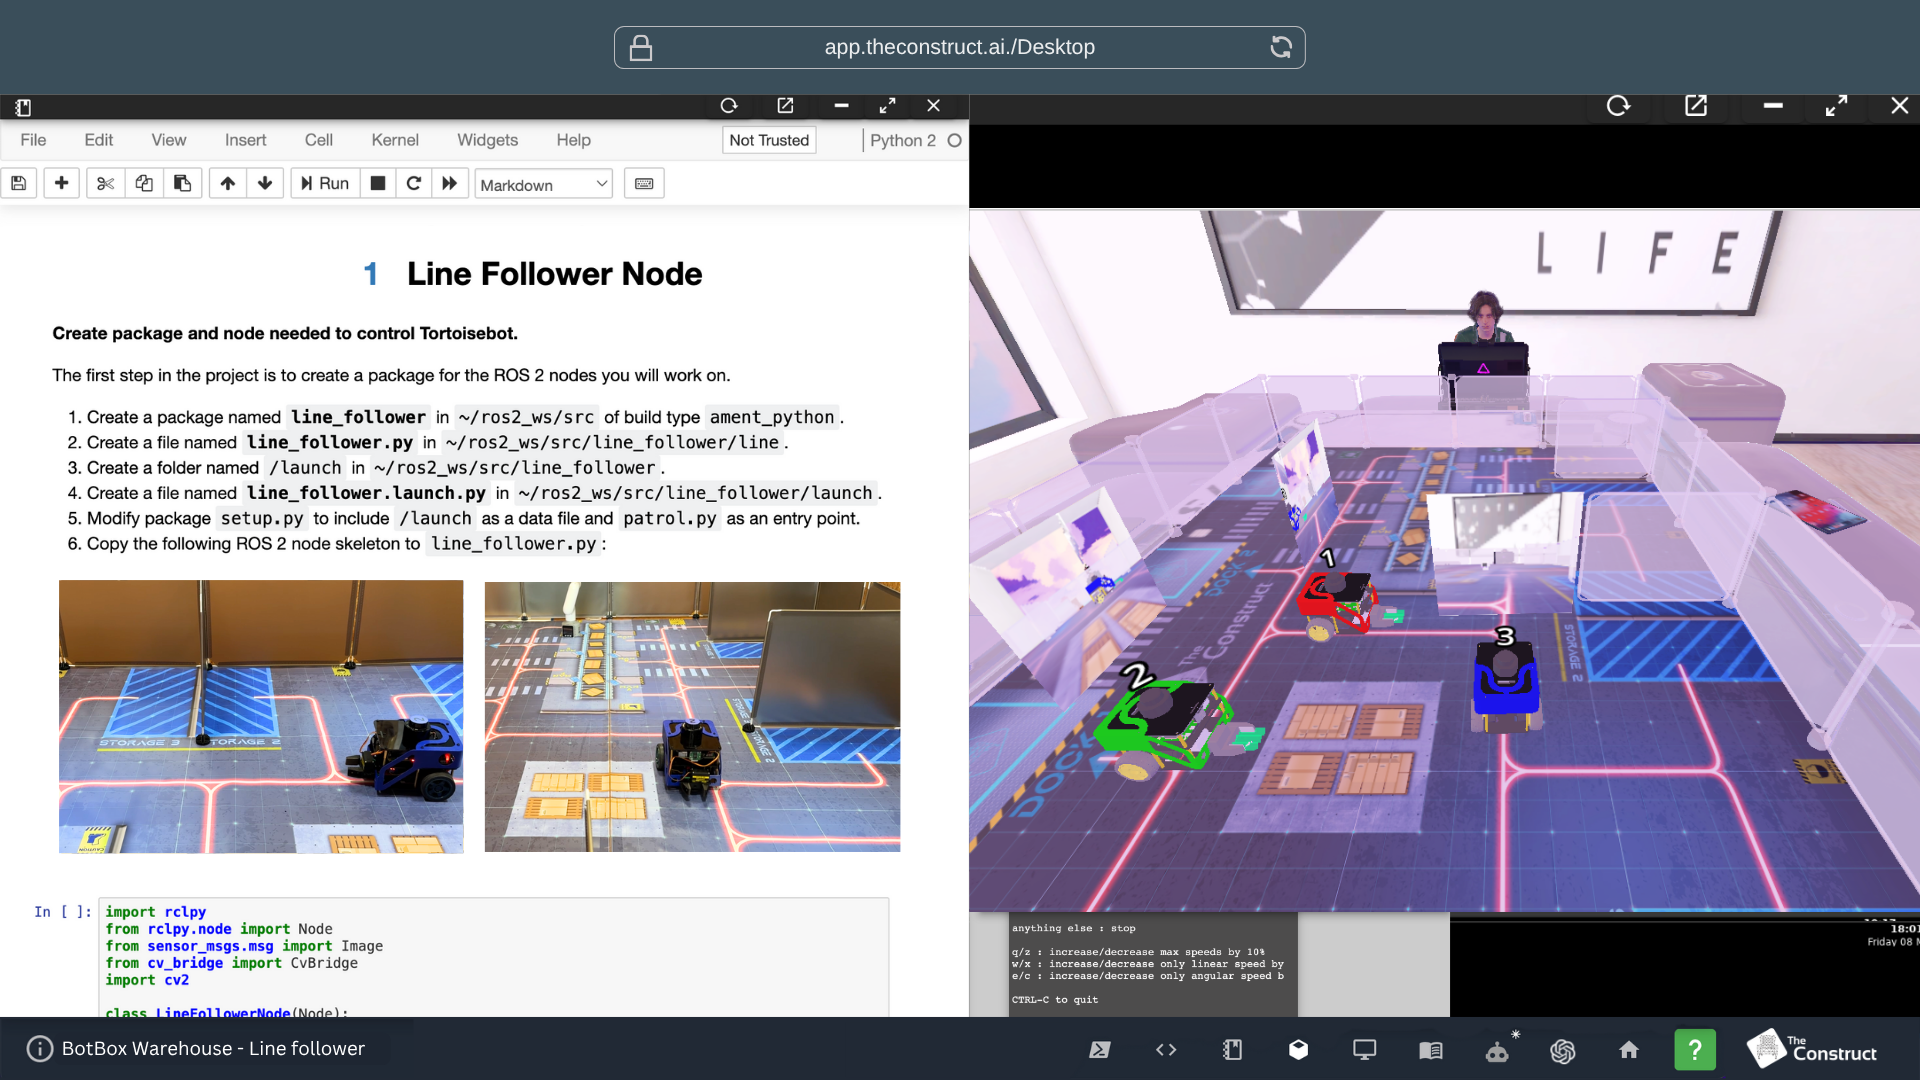Viewport: 1920px width, 1080px height.
Task: Open the graphical tools monitor icon
Action: coord(1364,1050)
